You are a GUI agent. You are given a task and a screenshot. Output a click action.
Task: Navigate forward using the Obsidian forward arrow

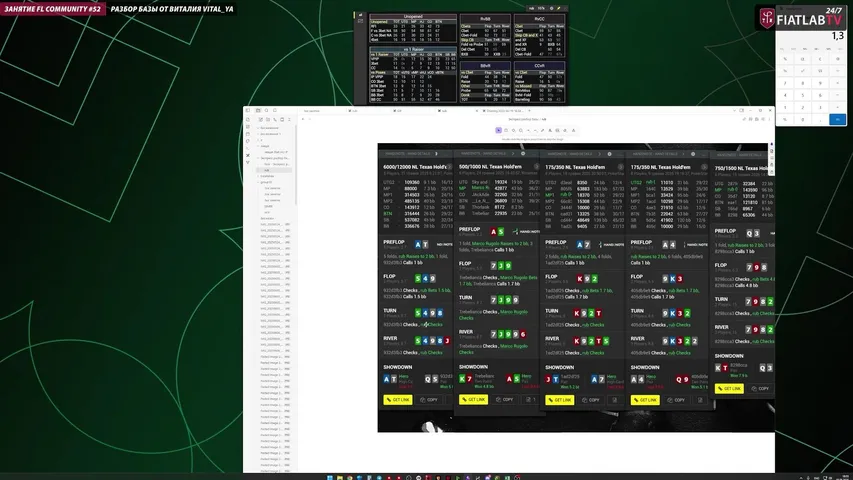click(x=310, y=119)
